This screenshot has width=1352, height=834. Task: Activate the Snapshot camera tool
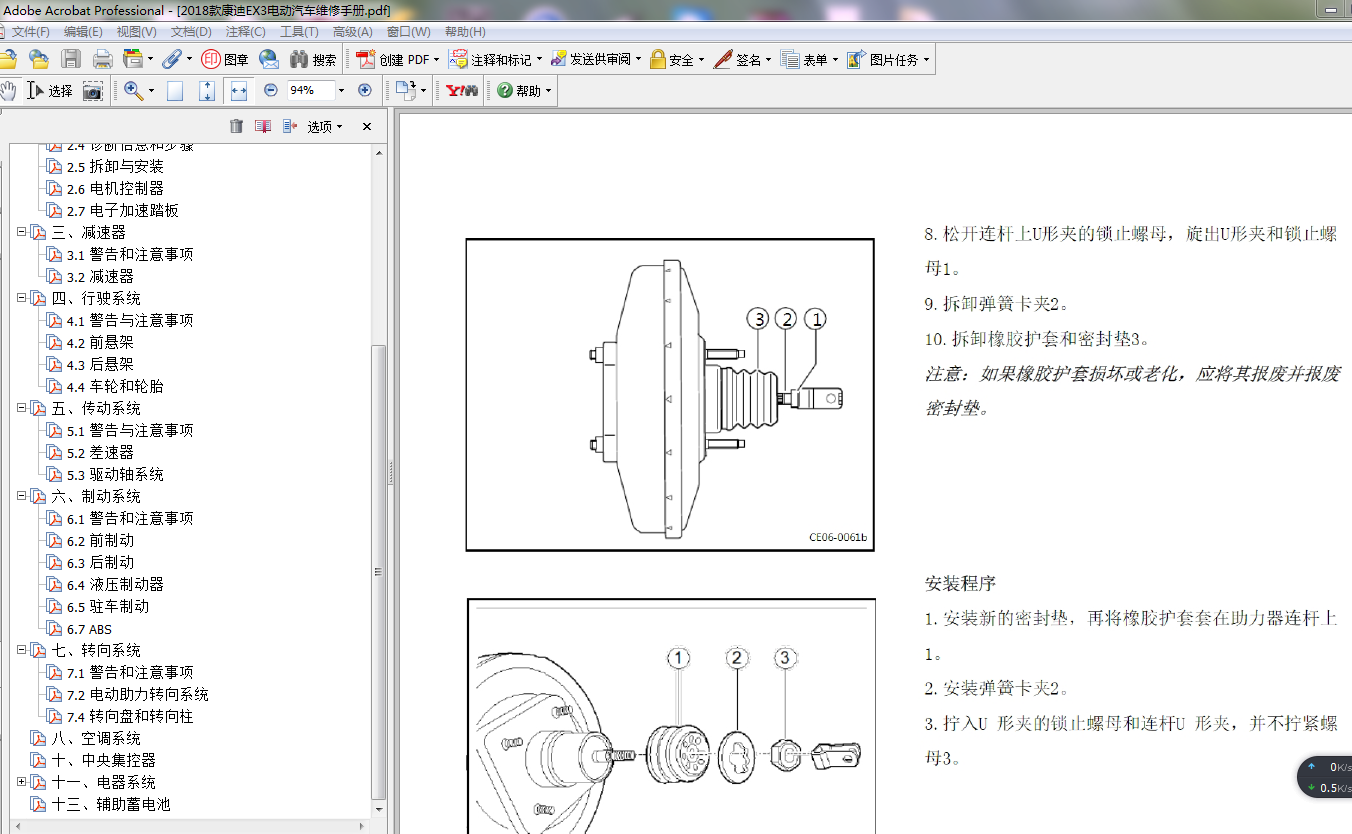pos(92,91)
